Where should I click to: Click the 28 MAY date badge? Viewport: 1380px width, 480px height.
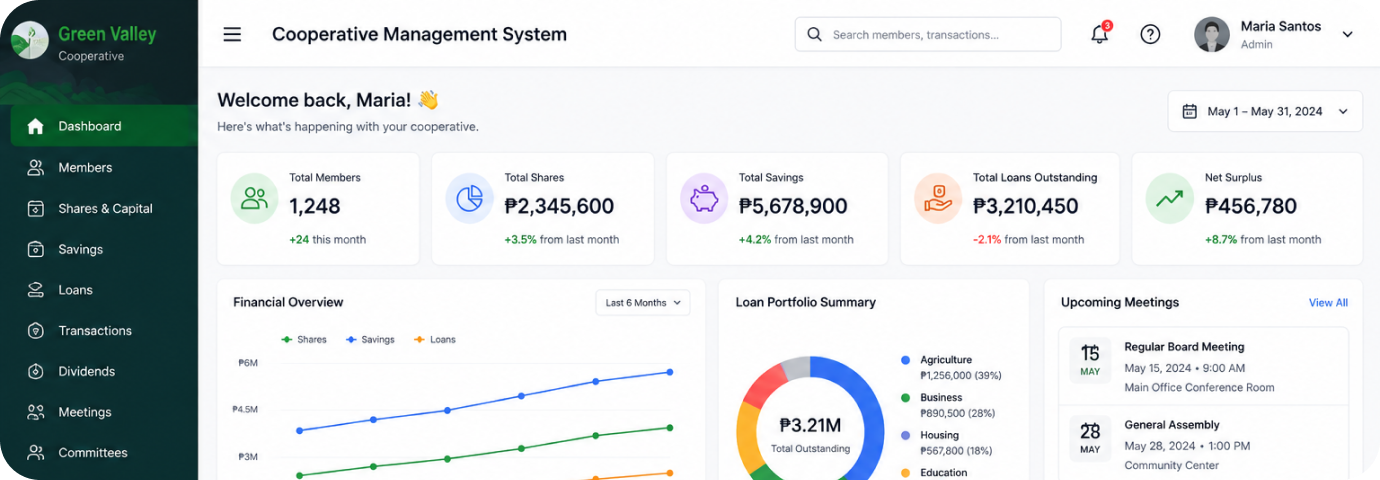[x=1090, y=438]
